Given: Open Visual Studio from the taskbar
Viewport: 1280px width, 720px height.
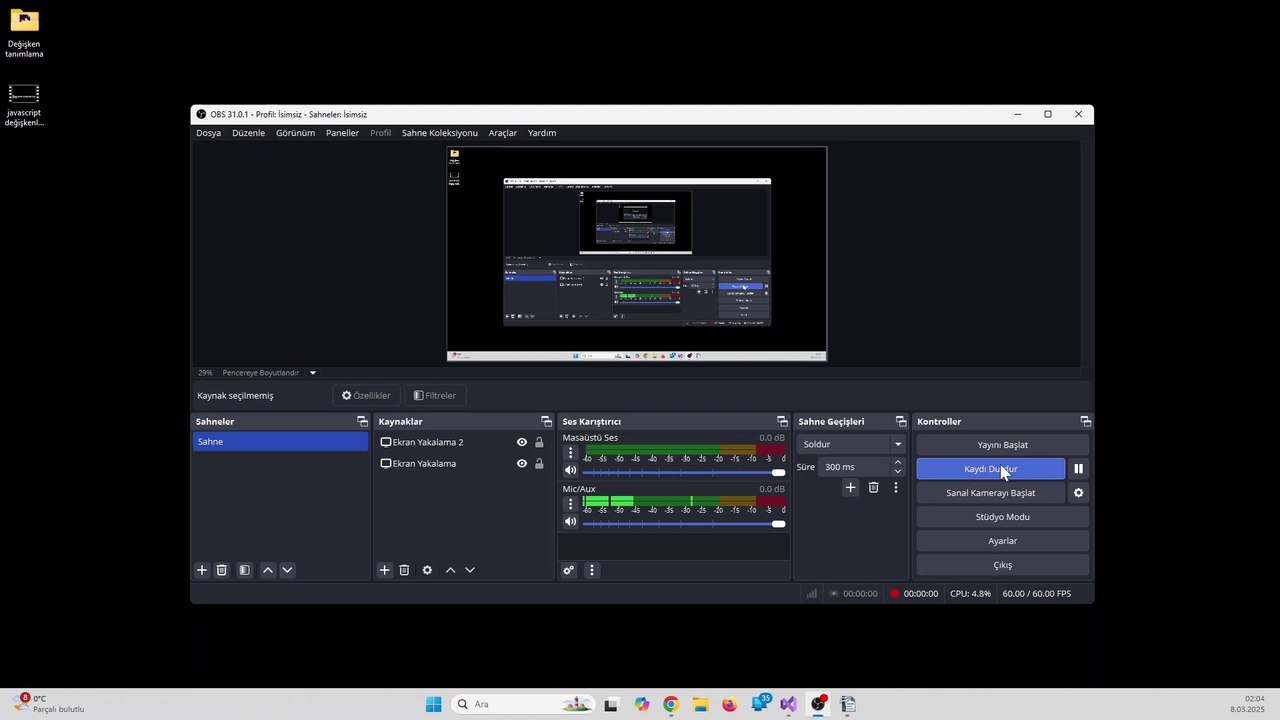Looking at the screenshot, I should (x=788, y=704).
